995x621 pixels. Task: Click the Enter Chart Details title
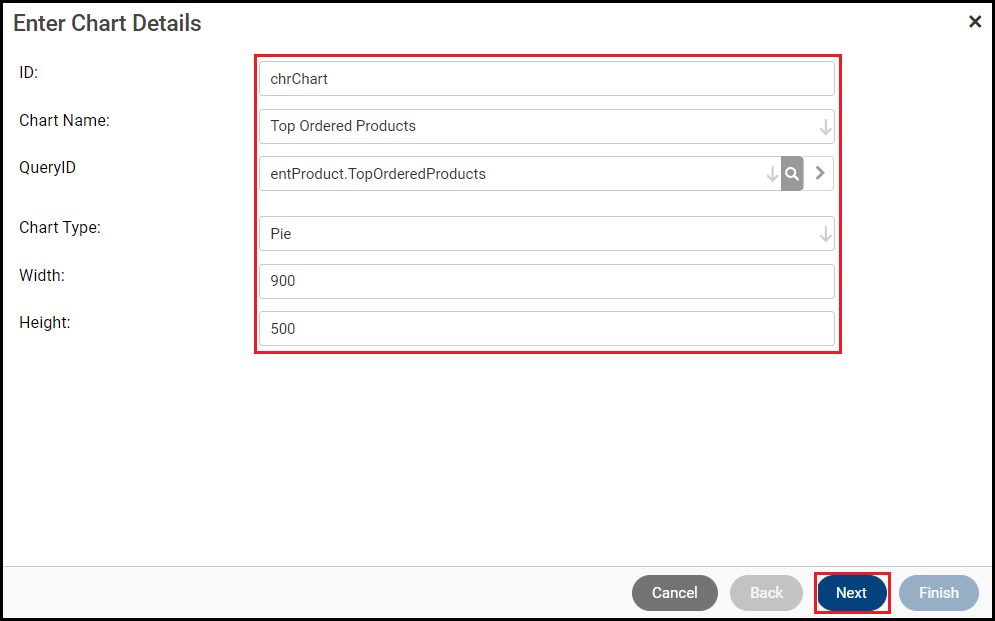(x=107, y=23)
